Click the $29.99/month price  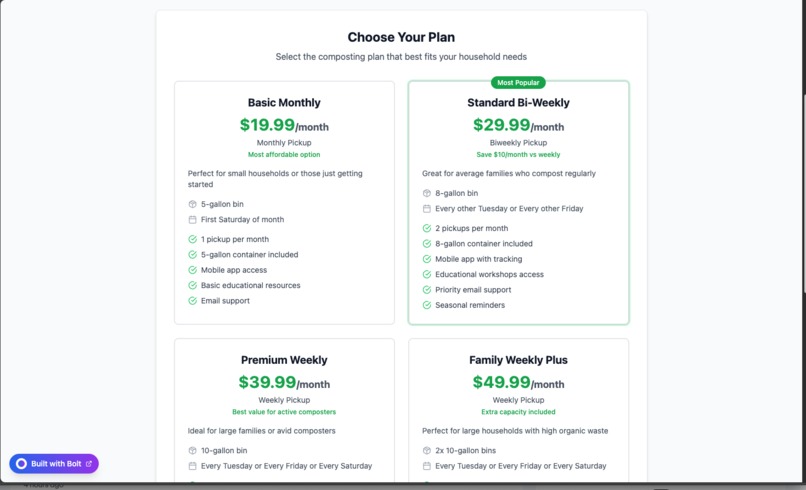(518, 125)
